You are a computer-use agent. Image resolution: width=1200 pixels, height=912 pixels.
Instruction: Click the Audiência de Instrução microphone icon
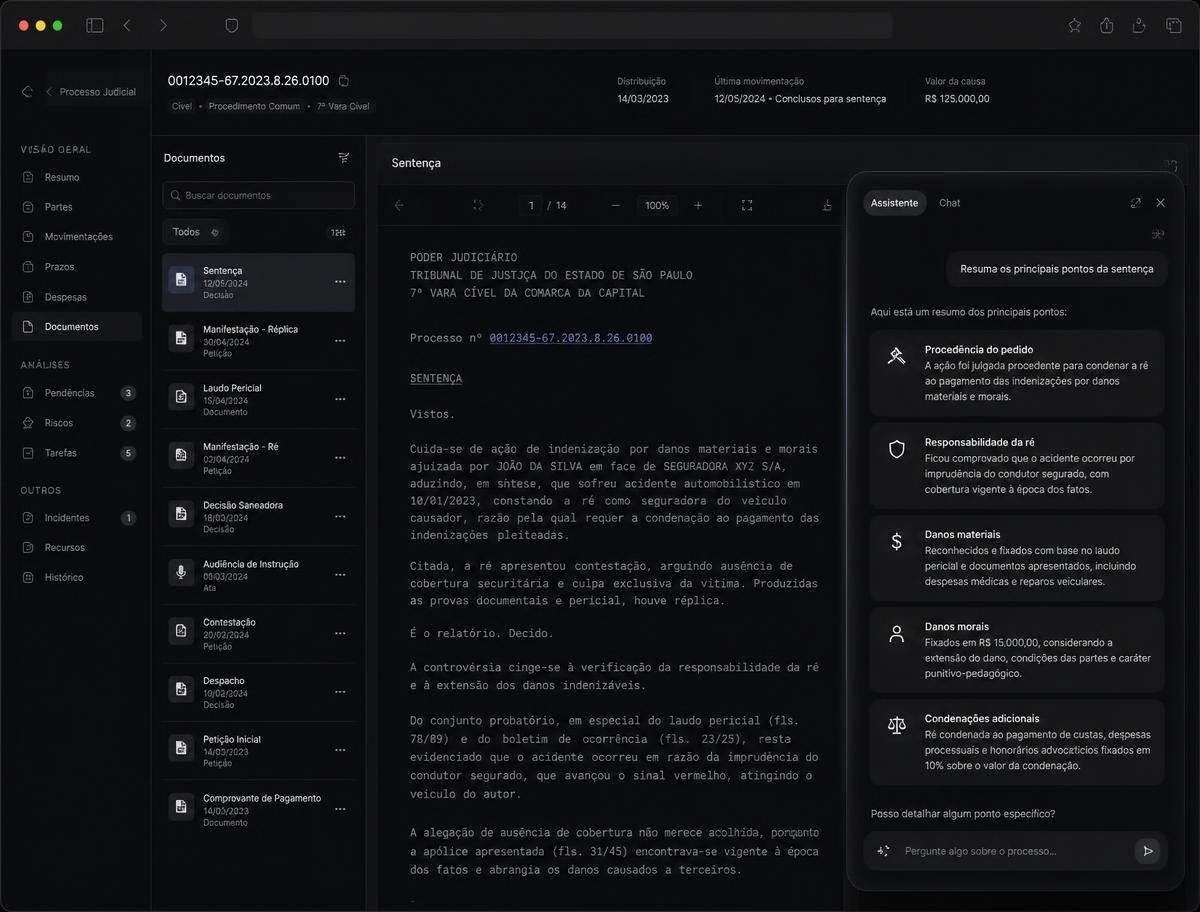(x=181, y=572)
